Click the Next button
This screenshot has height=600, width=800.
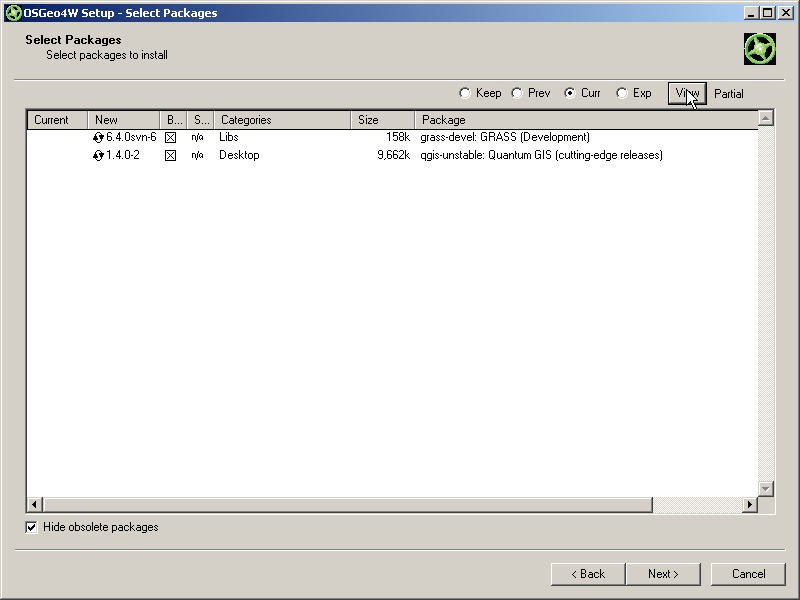[x=663, y=574]
